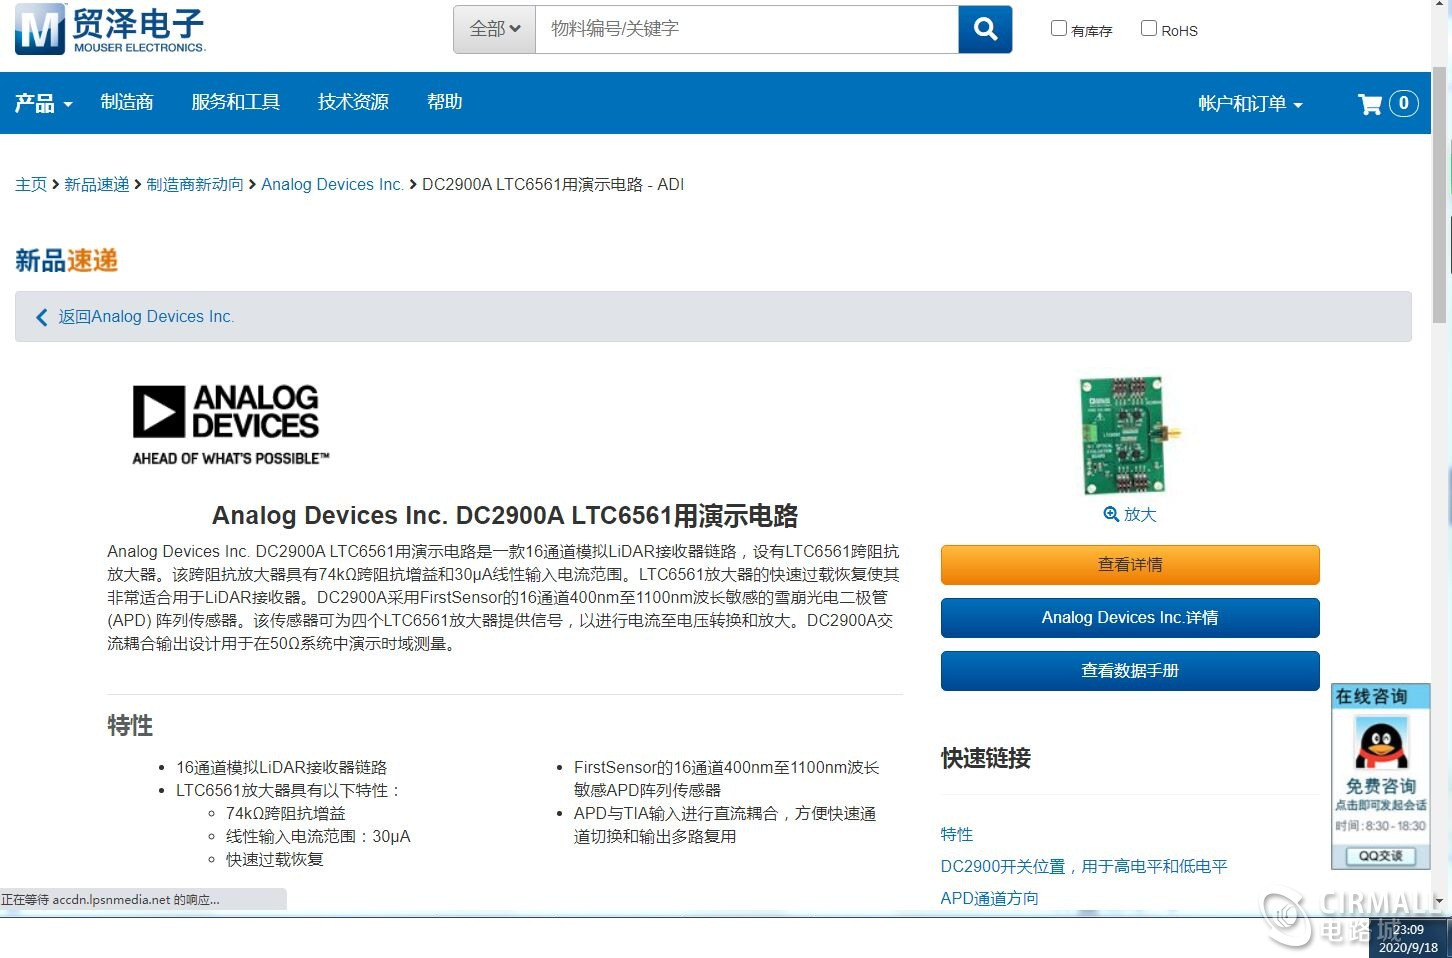Click the system clock 23:09
This screenshot has height=958, width=1452.
(x=1408, y=930)
